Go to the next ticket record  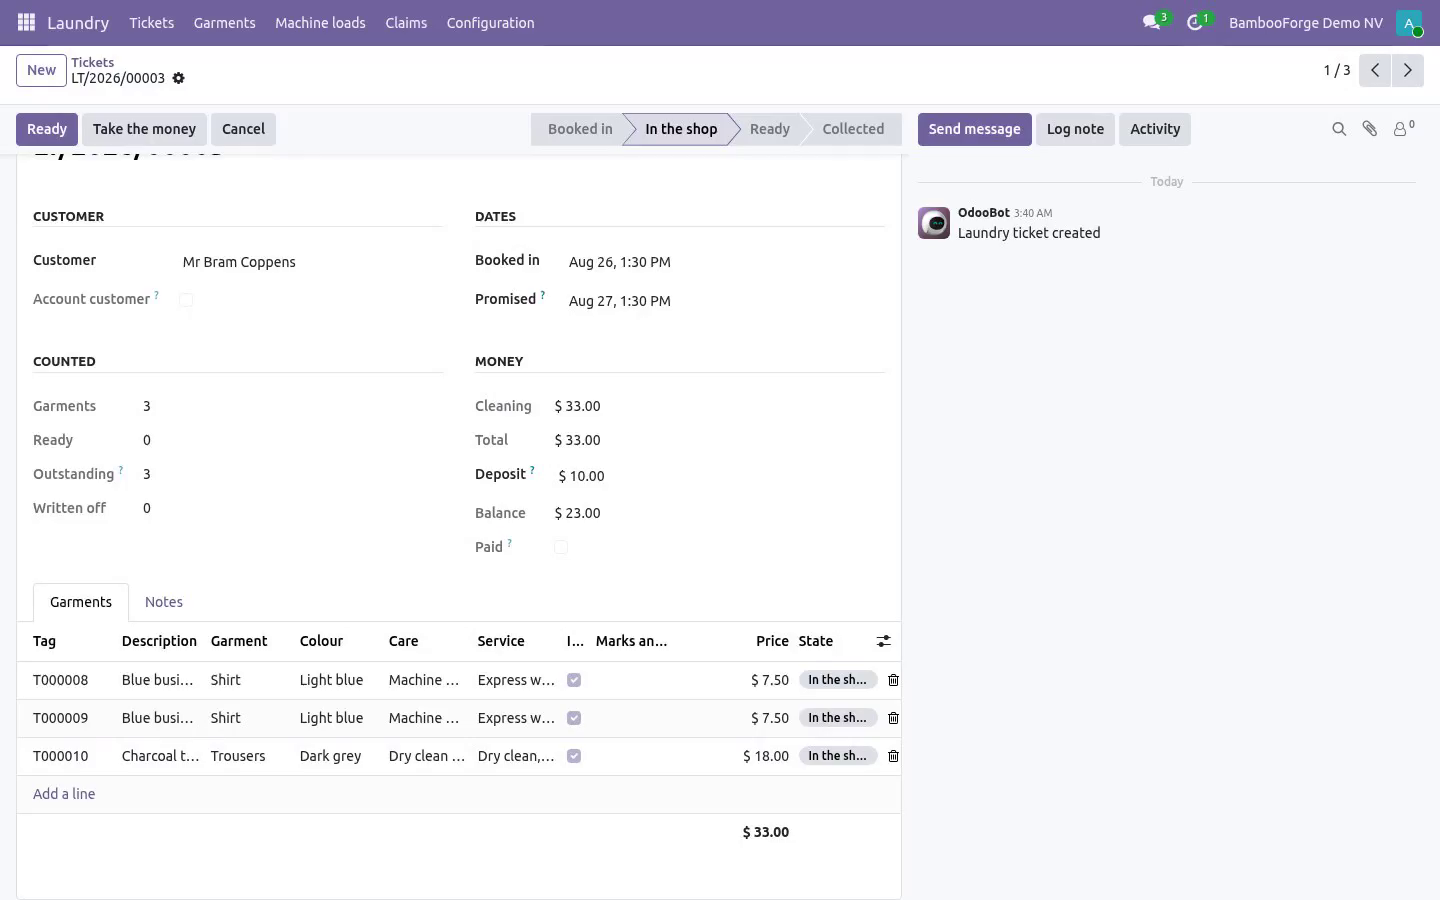point(1407,70)
